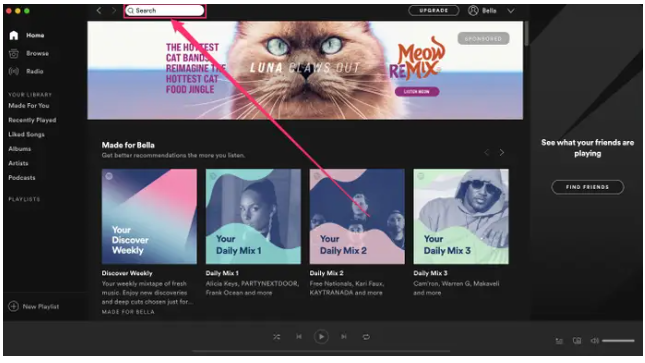Click the track progress bar
The image size is (645, 363).
[x=321, y=351]
